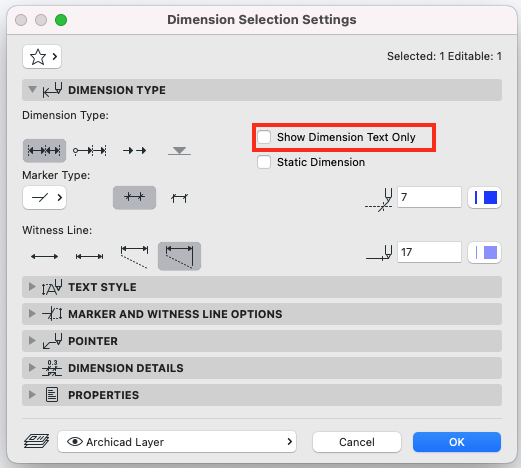Enable Show Dimension Text Only checkbox
This screenshot has height=468, width=521.
264,137
